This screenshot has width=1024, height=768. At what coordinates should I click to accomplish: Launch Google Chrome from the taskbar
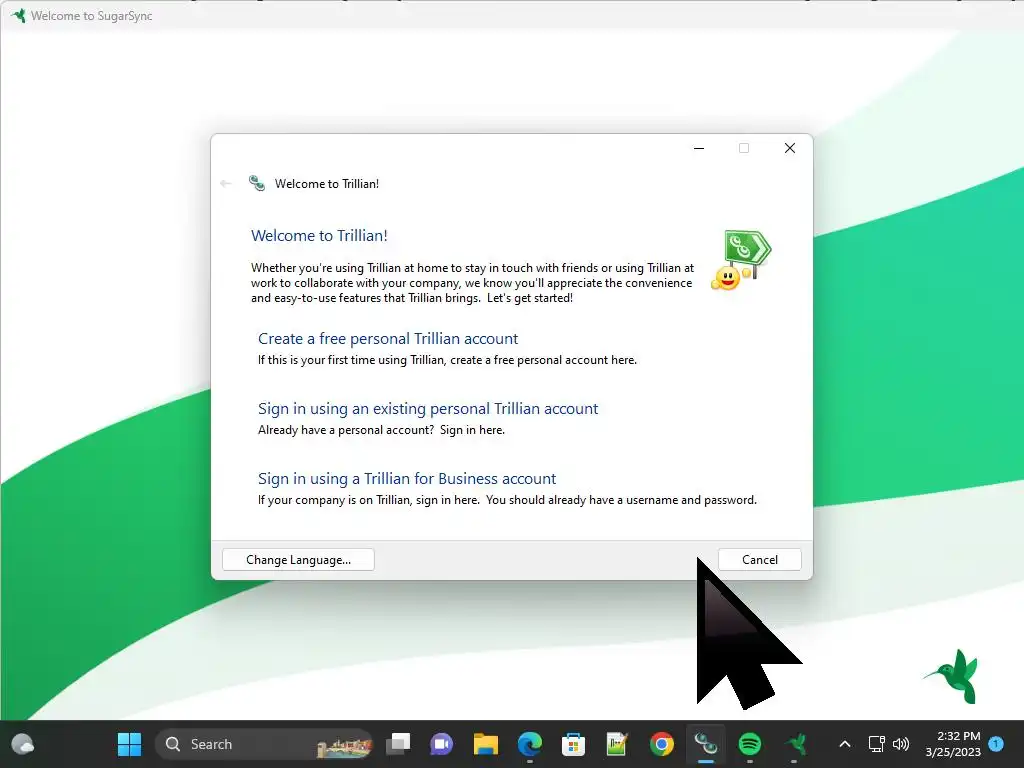point(662,744)
